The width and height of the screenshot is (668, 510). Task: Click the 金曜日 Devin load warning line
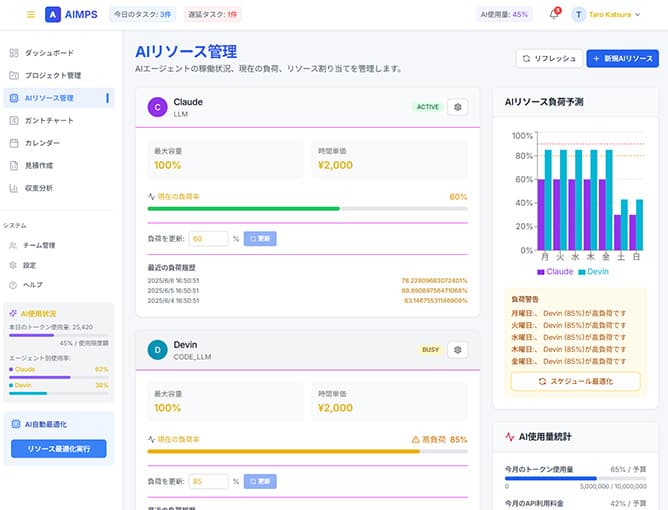[x=569, y=361]
